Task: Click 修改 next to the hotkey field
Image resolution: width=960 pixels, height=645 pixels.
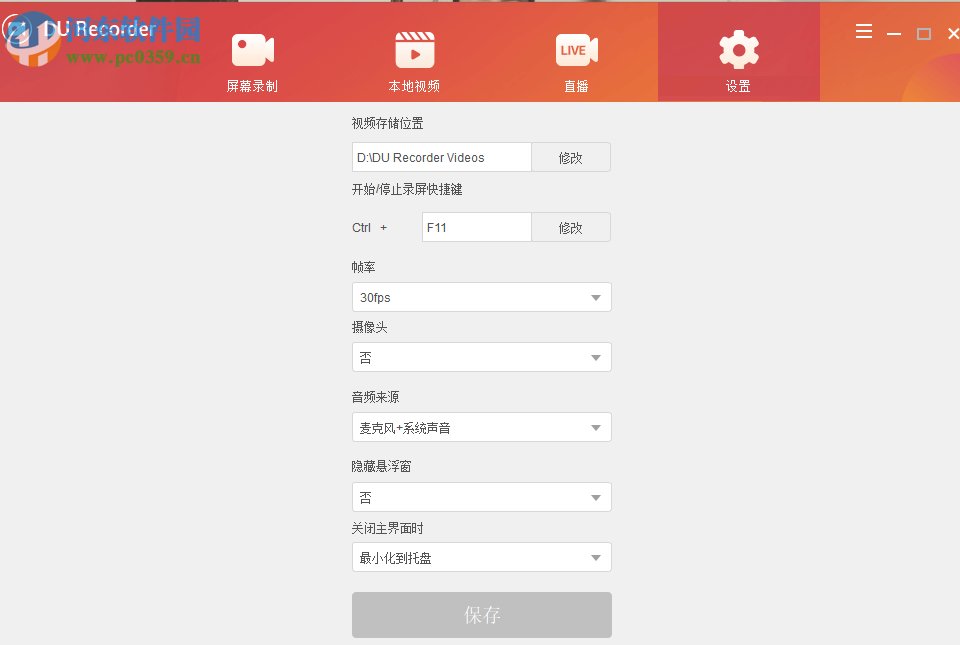Action: 570,227
